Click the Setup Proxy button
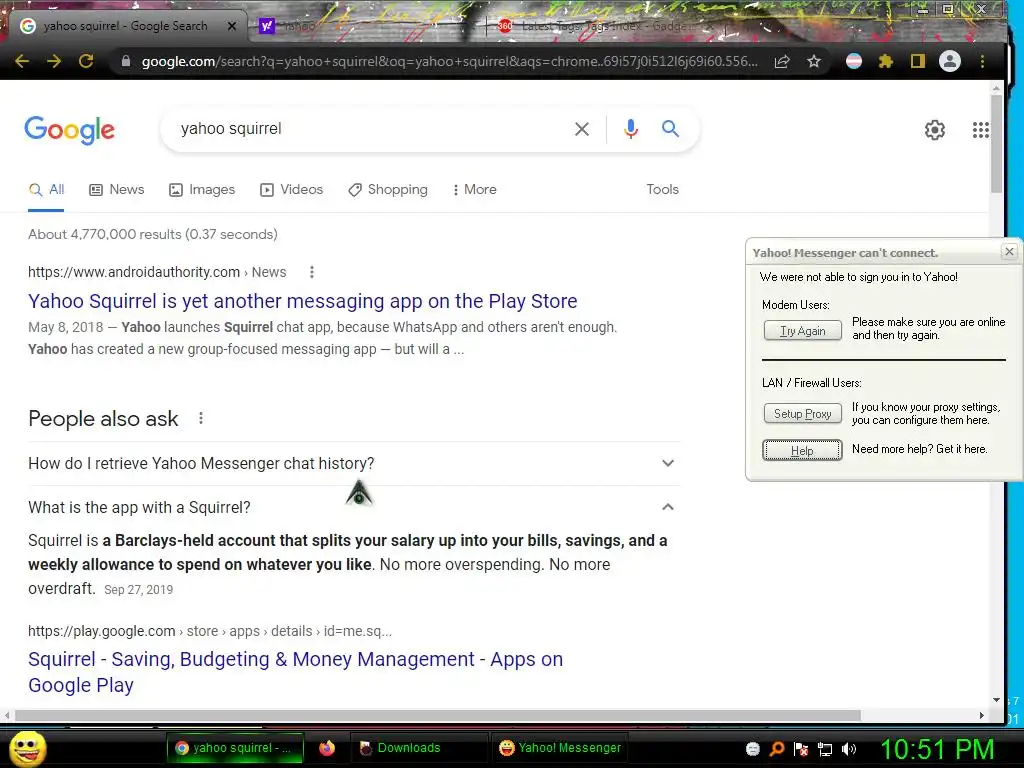This screenshot has height=768, width=1024. click(x=803, y=413)
